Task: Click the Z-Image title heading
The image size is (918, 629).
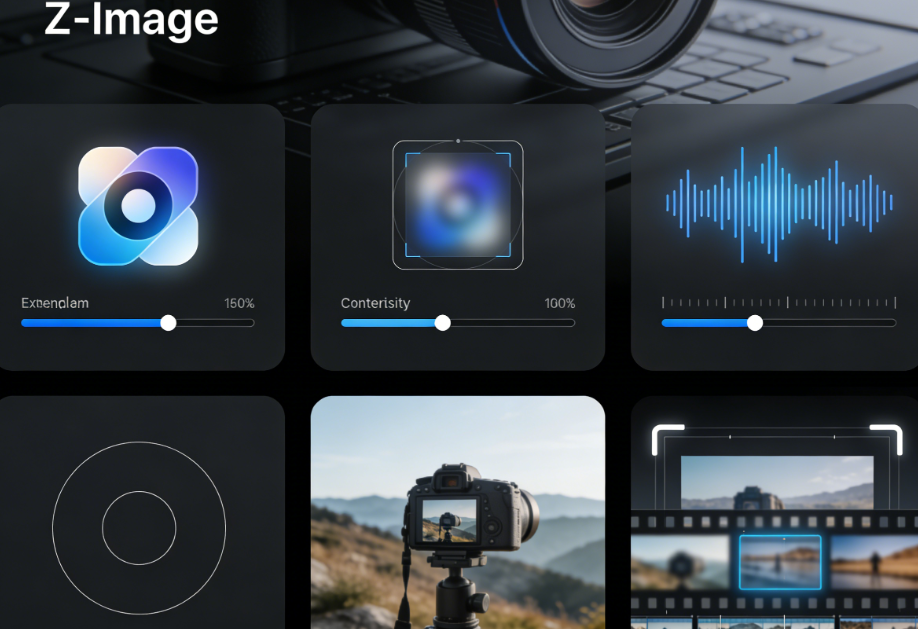Action: (x=131, y=20)
